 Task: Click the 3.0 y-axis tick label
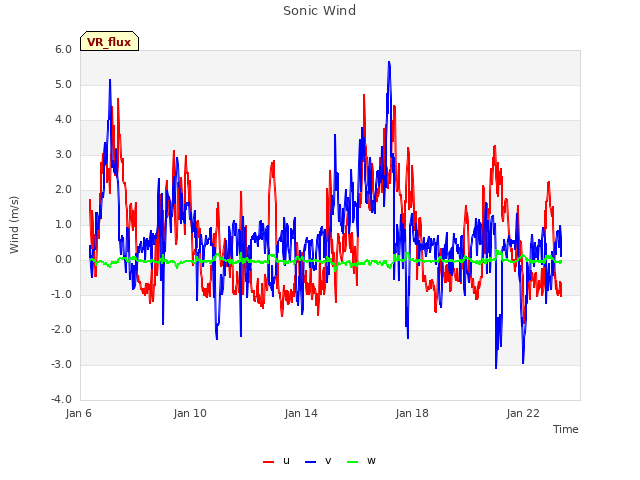pos(63,155)
